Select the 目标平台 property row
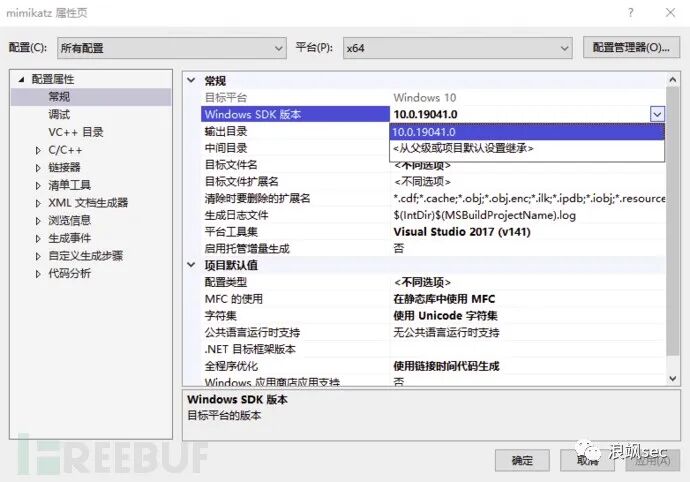The height and width of the screenshot is (482, 690). 433,97
